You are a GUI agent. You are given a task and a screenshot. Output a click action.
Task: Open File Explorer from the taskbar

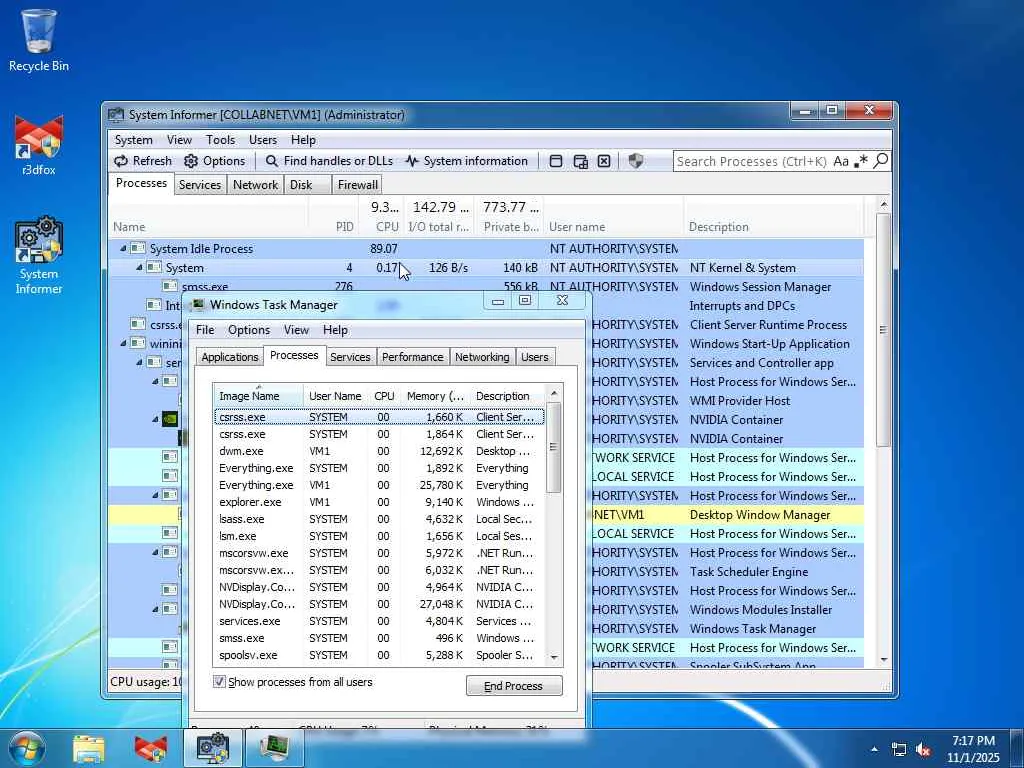pyautogui.click(x=89, y=748)
